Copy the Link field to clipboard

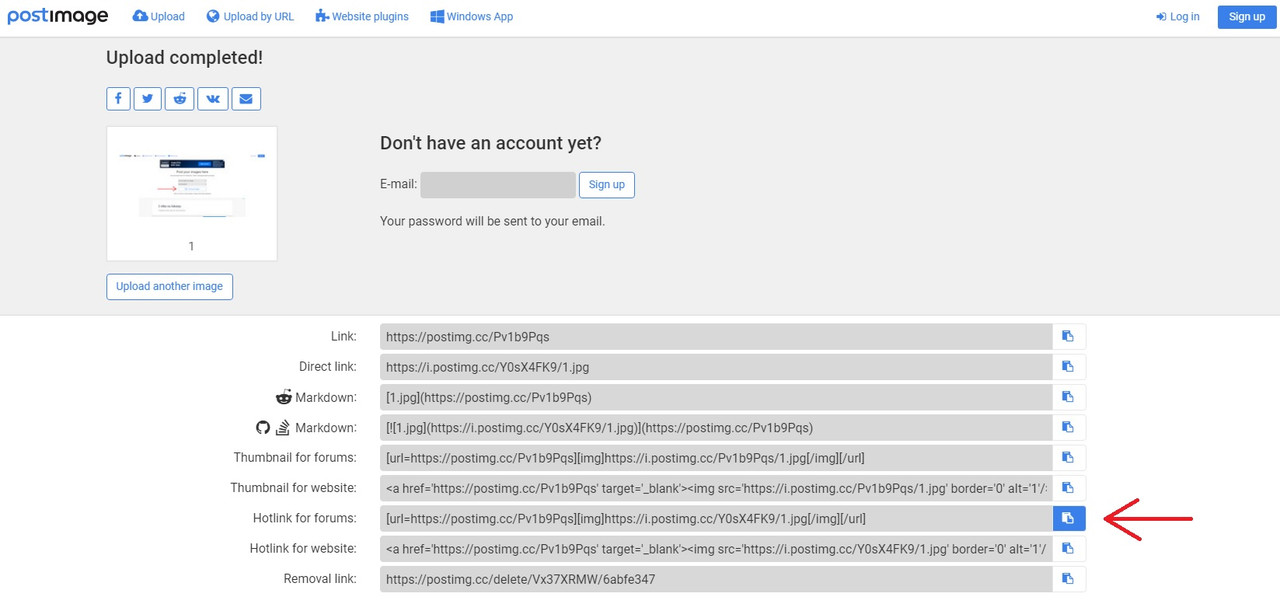pos(1068,337)
